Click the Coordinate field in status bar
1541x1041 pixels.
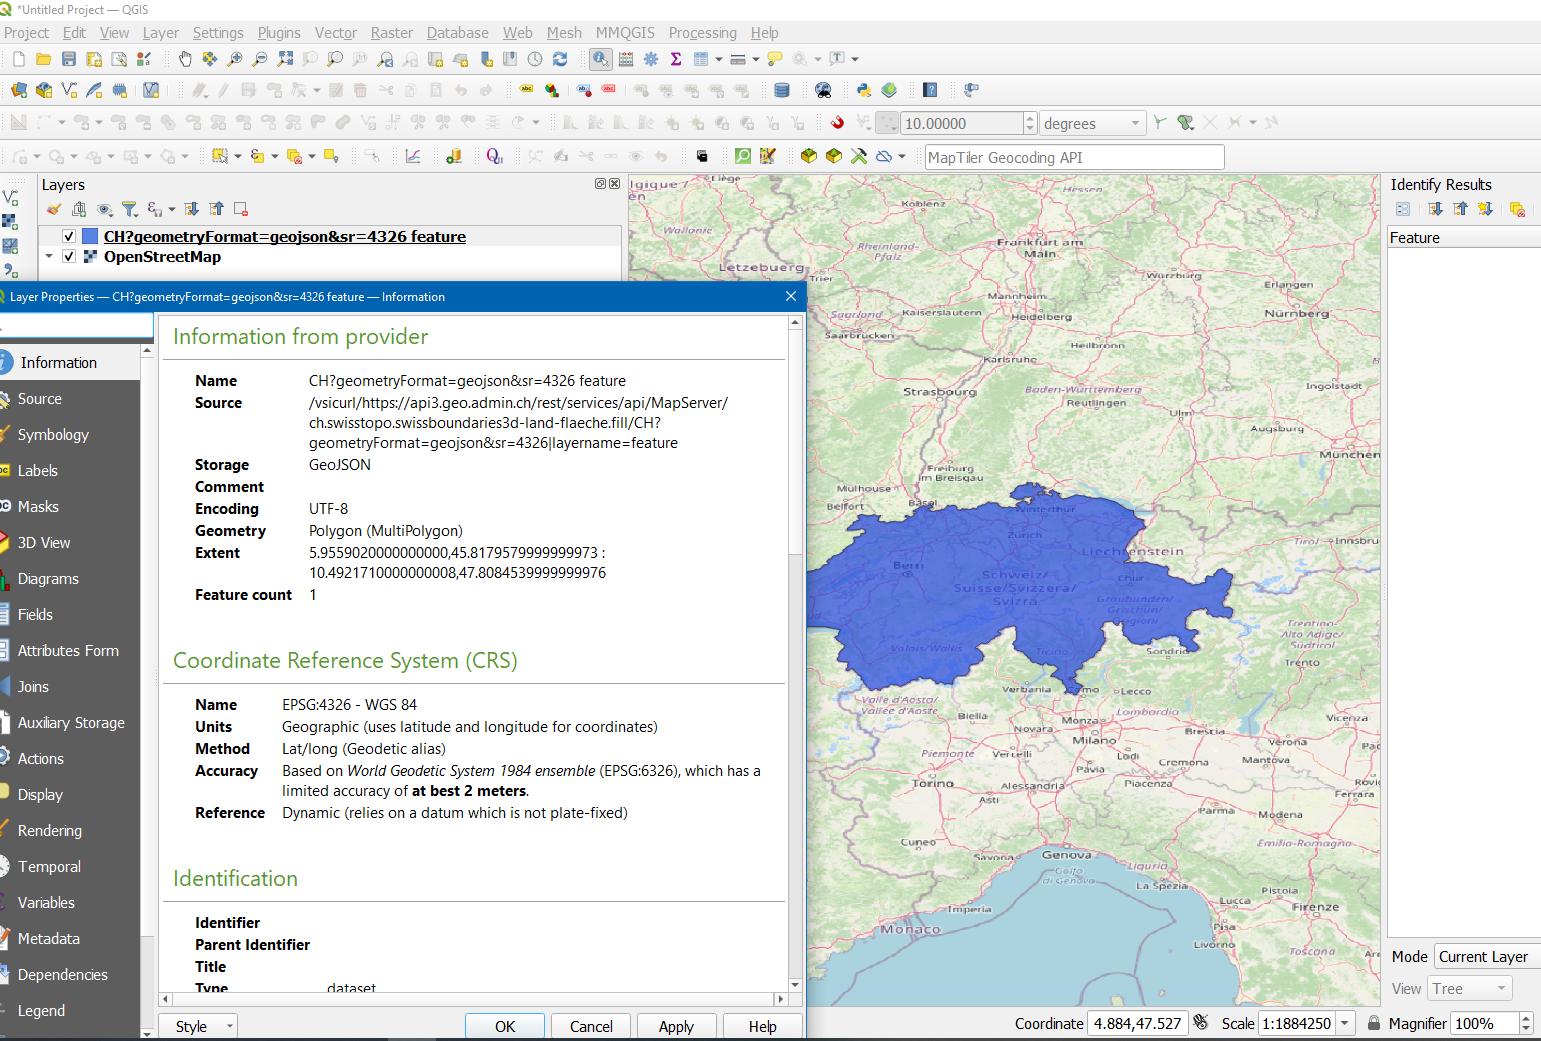[1138, 1023]
